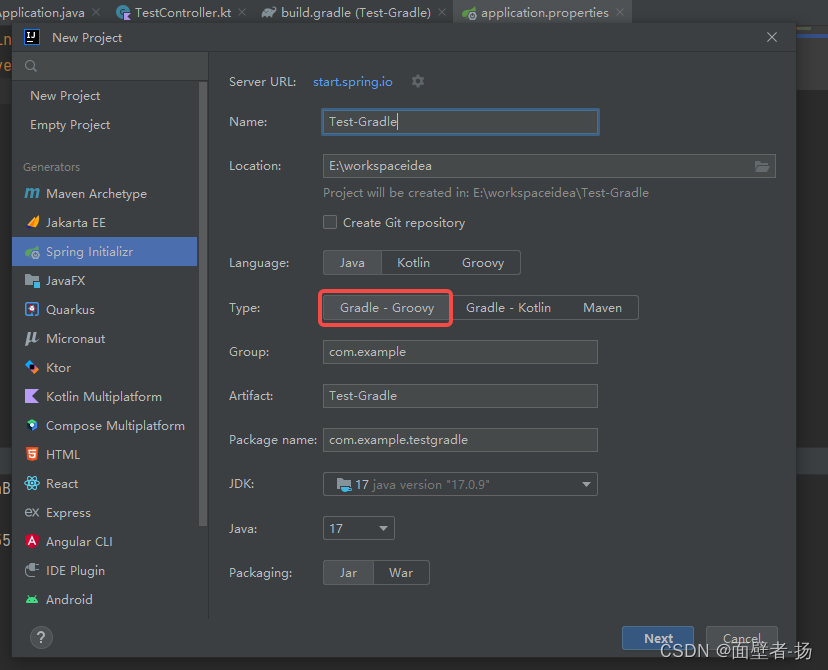
Task: Click the React atom icon
Action: pyautogui.click(x=32, y=483)
